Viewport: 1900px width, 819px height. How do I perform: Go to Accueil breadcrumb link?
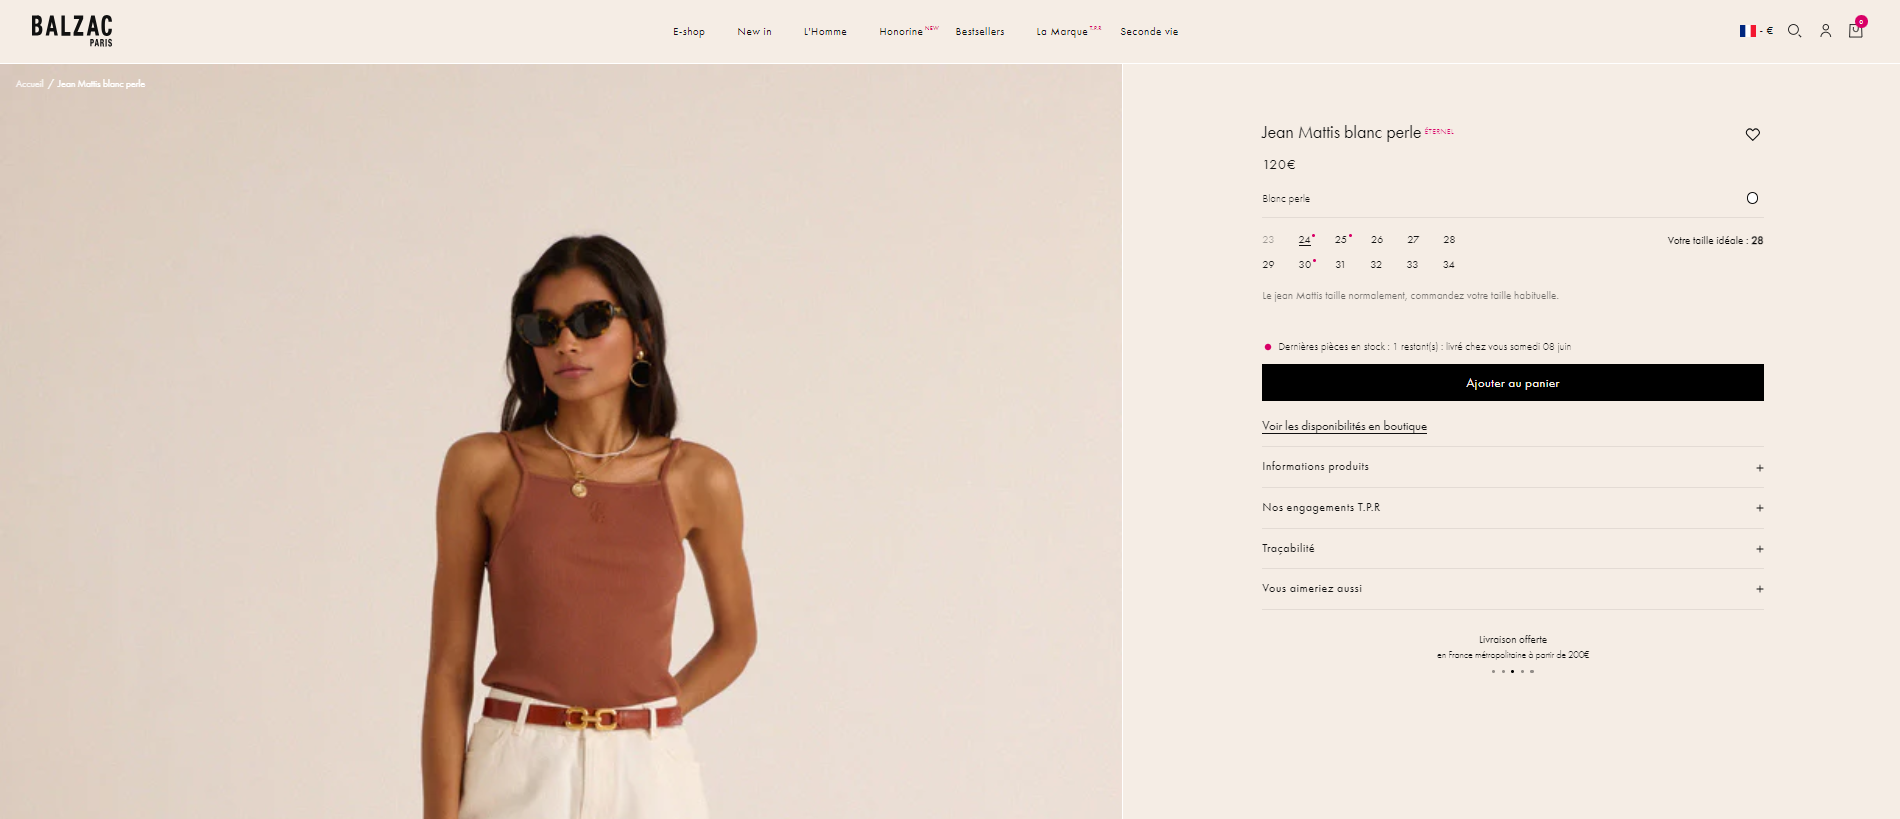30,84
